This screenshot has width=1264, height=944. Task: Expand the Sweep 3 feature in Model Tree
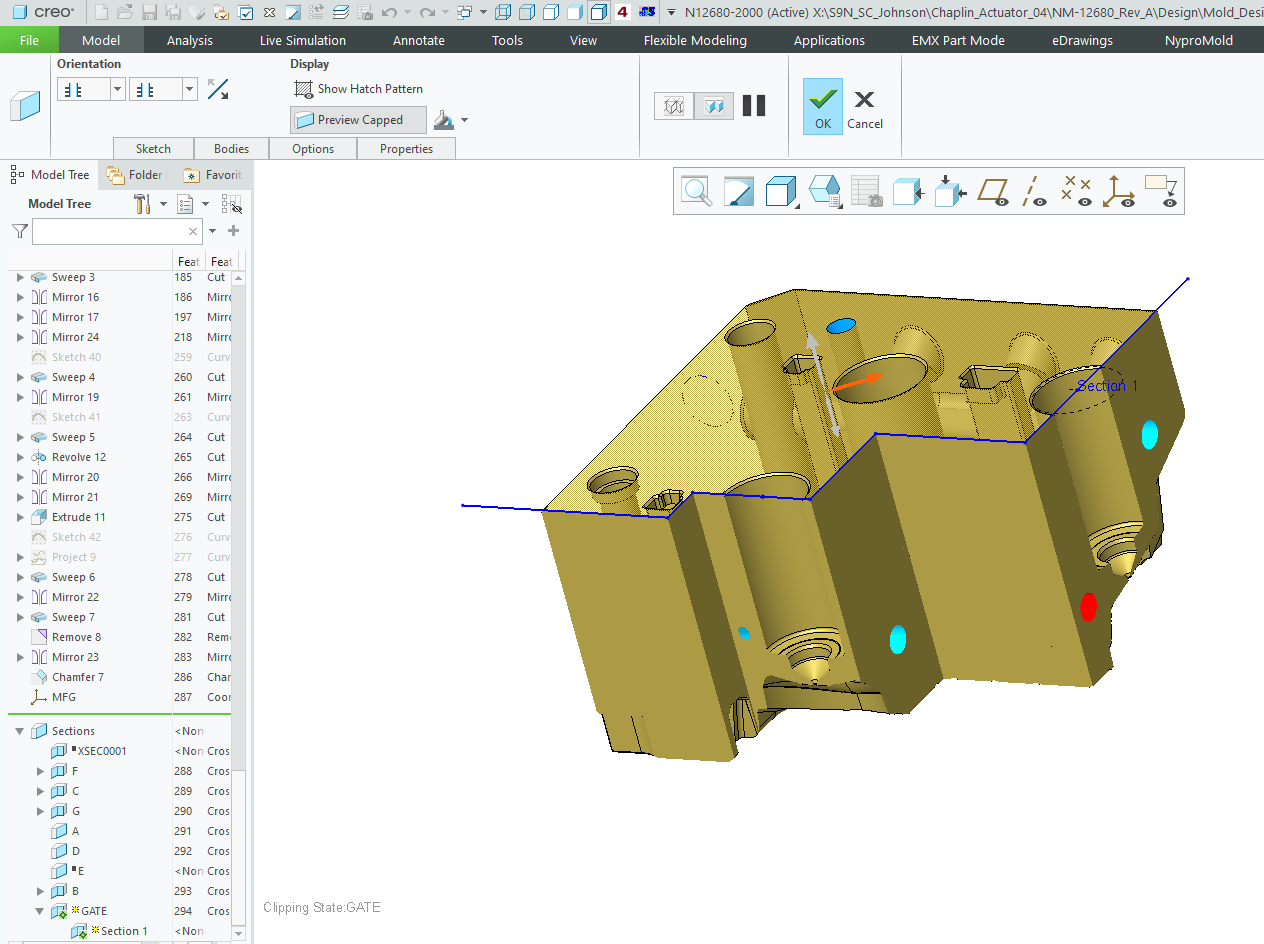[x=19, y=277]
